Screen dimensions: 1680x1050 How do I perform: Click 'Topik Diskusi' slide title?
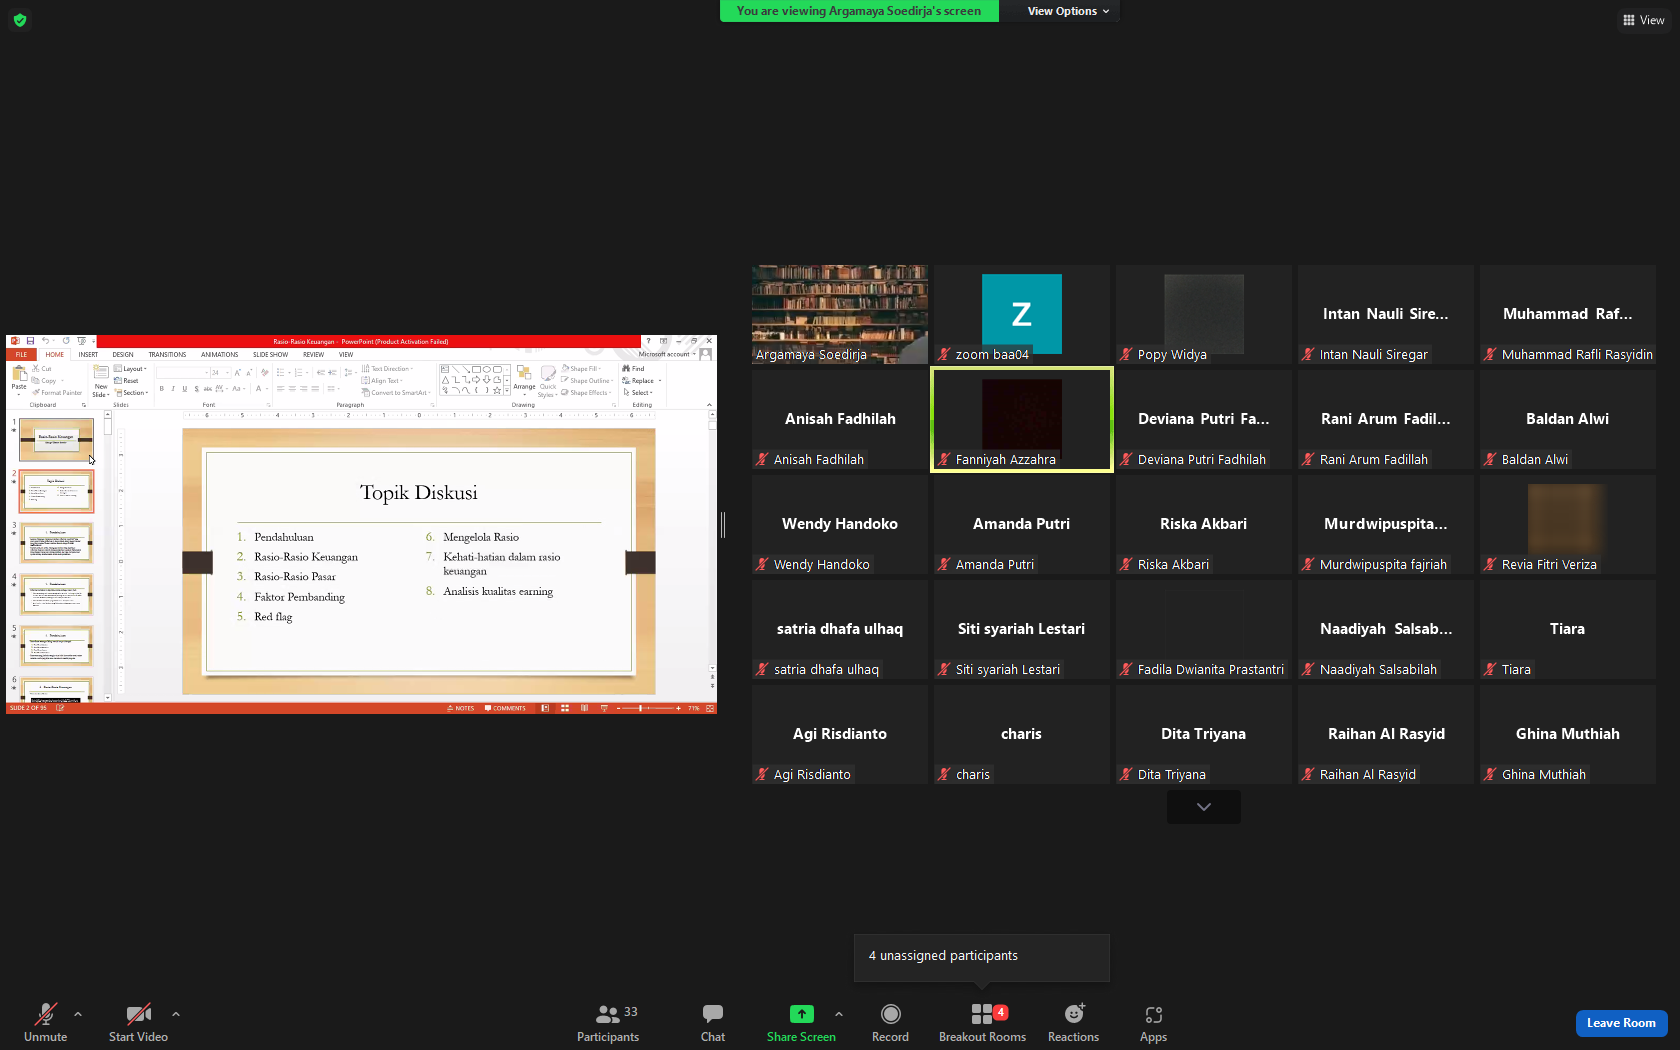419,493
